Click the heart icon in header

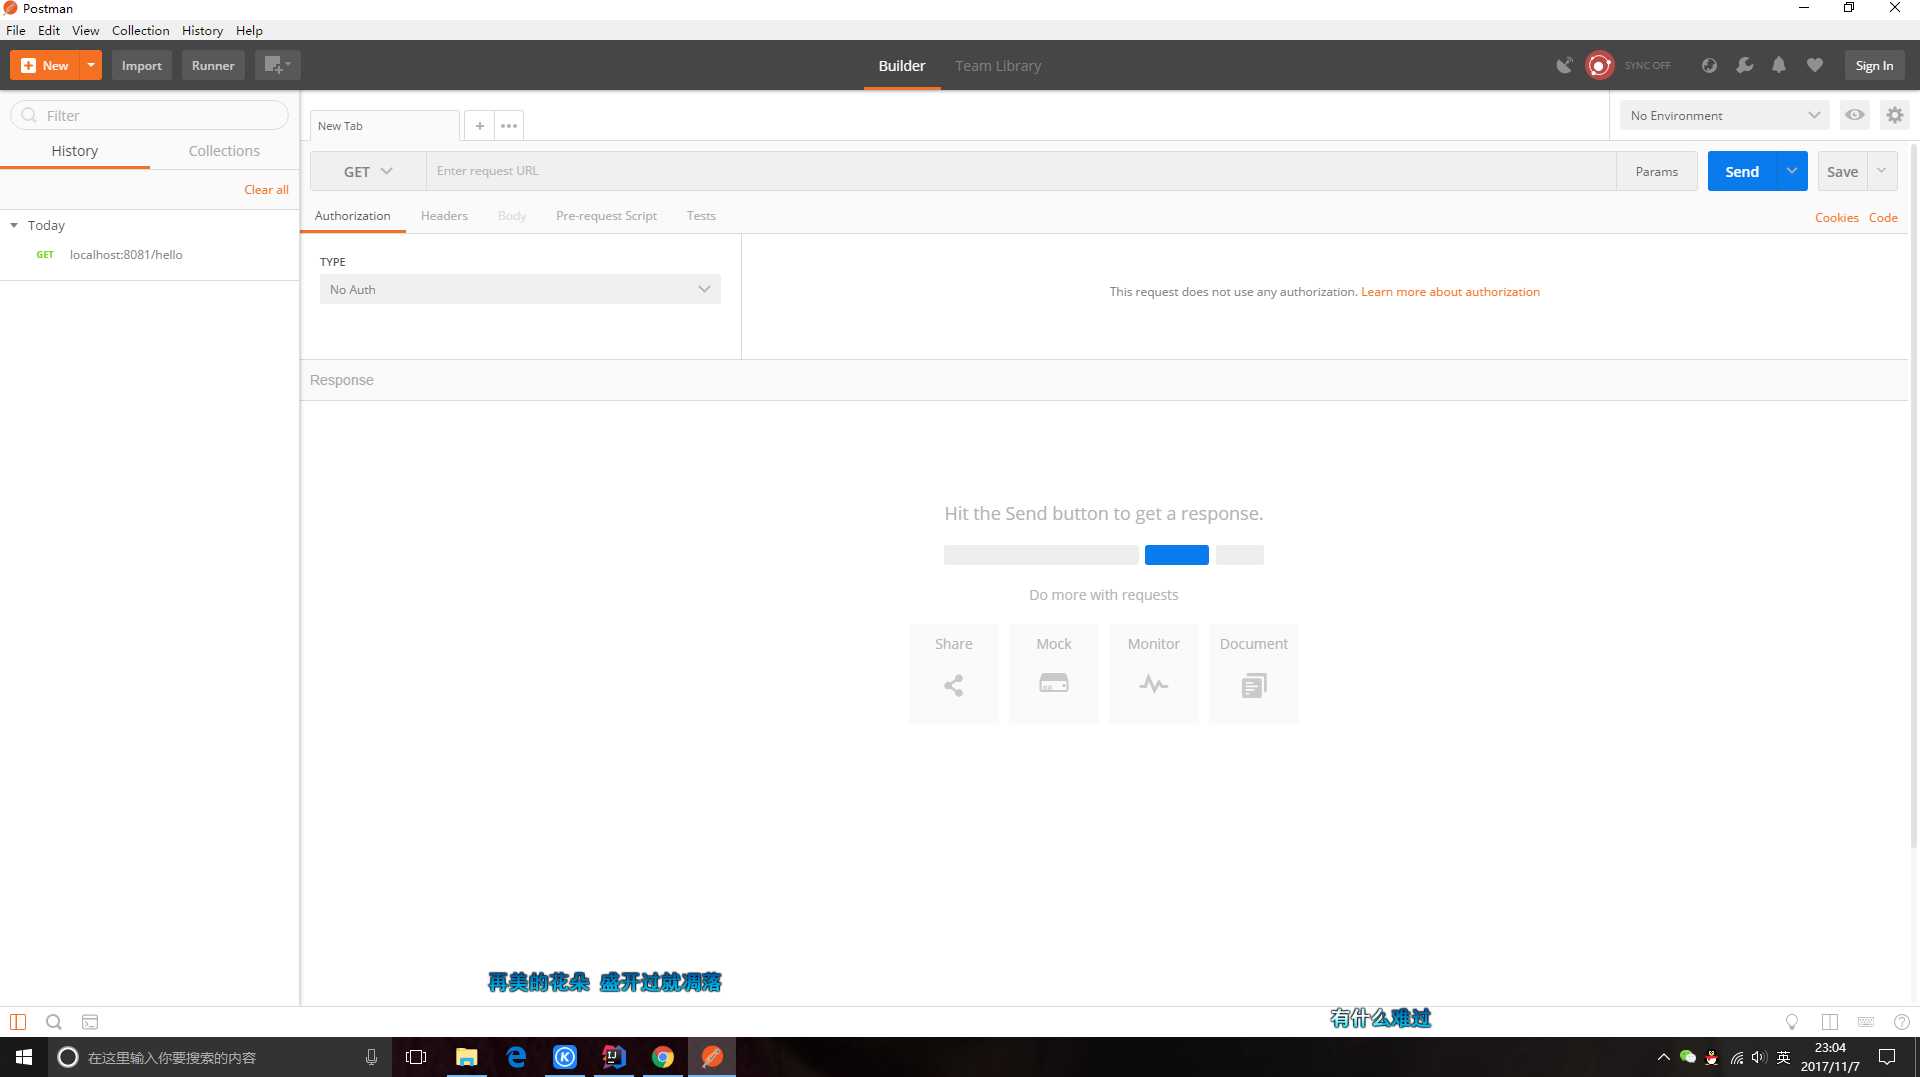1815,65
